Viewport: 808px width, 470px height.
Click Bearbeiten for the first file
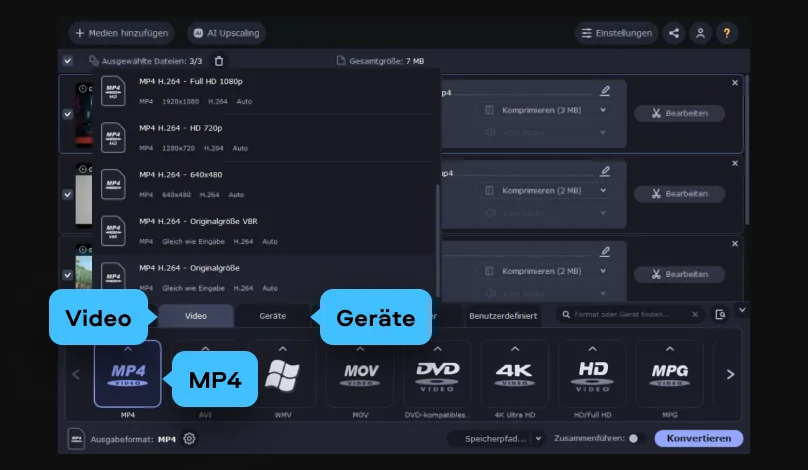point(679,113)
